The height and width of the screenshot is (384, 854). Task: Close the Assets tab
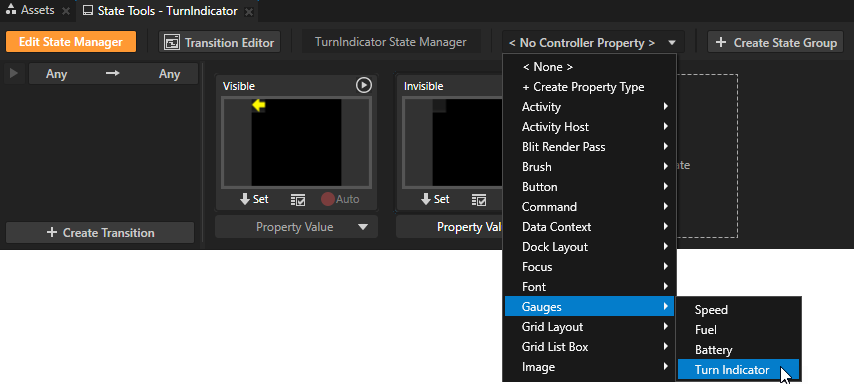65,11
